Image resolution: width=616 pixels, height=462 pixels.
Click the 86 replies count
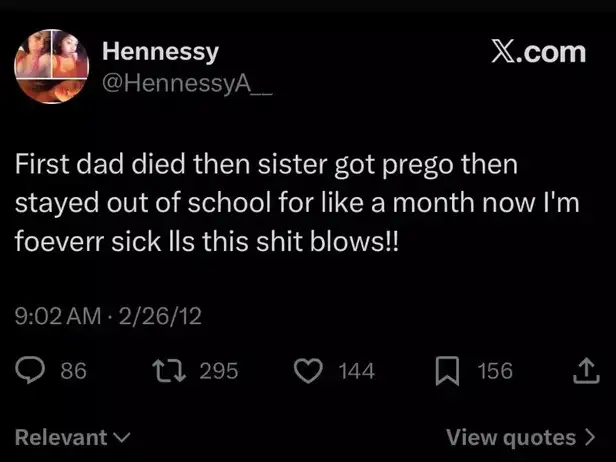[x=73, y=371]
